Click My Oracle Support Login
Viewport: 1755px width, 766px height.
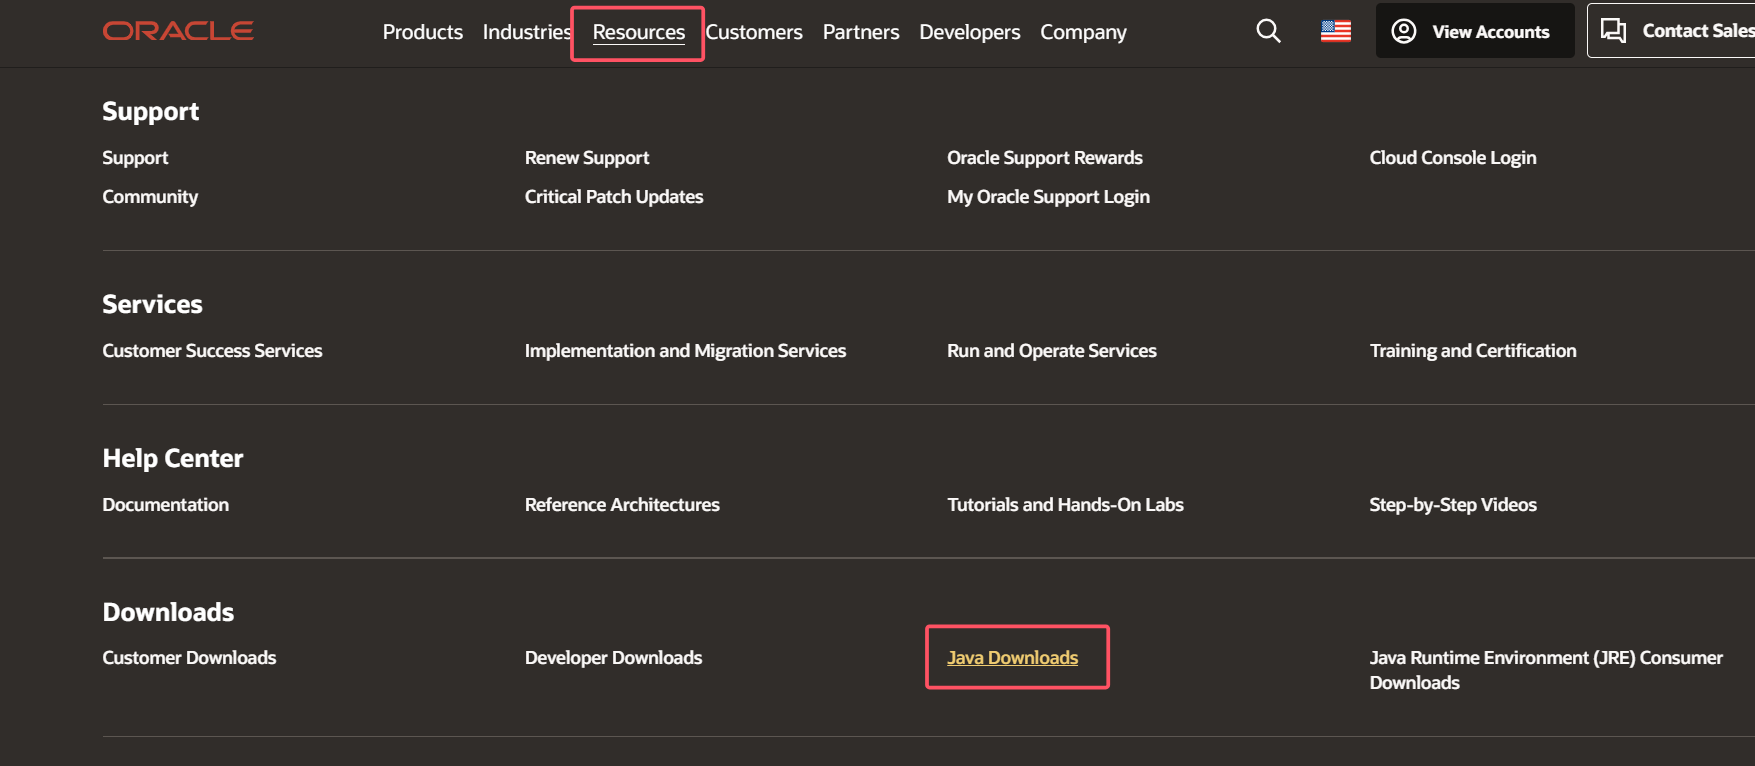1048,197
